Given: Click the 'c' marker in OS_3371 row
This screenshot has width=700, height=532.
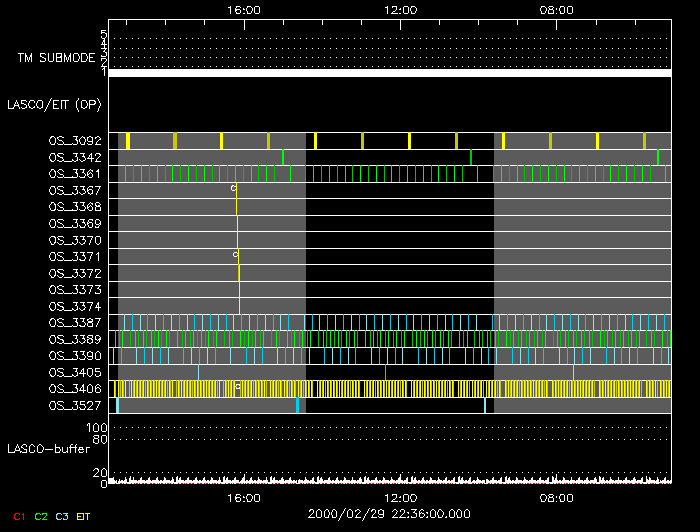Looking at the screenshot, I should point(235,255).
